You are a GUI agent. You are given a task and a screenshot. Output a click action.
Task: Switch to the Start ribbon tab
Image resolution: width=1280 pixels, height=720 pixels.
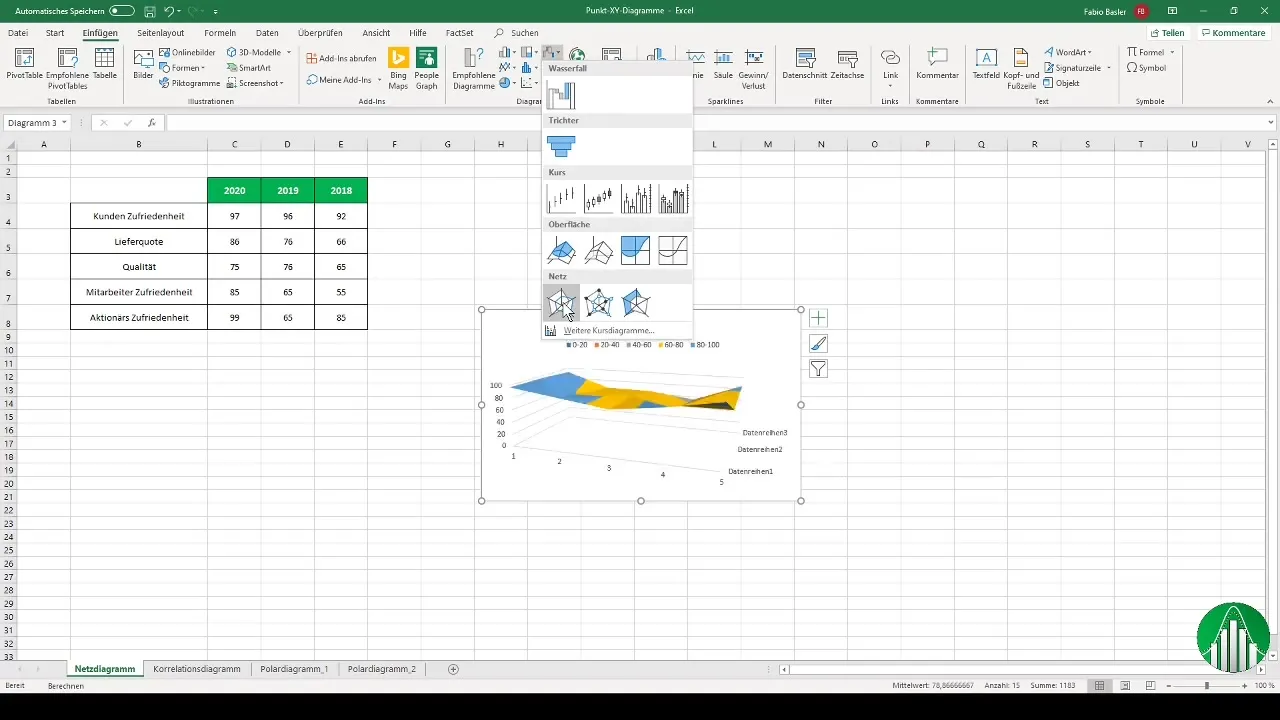click(x=55, y=32)
